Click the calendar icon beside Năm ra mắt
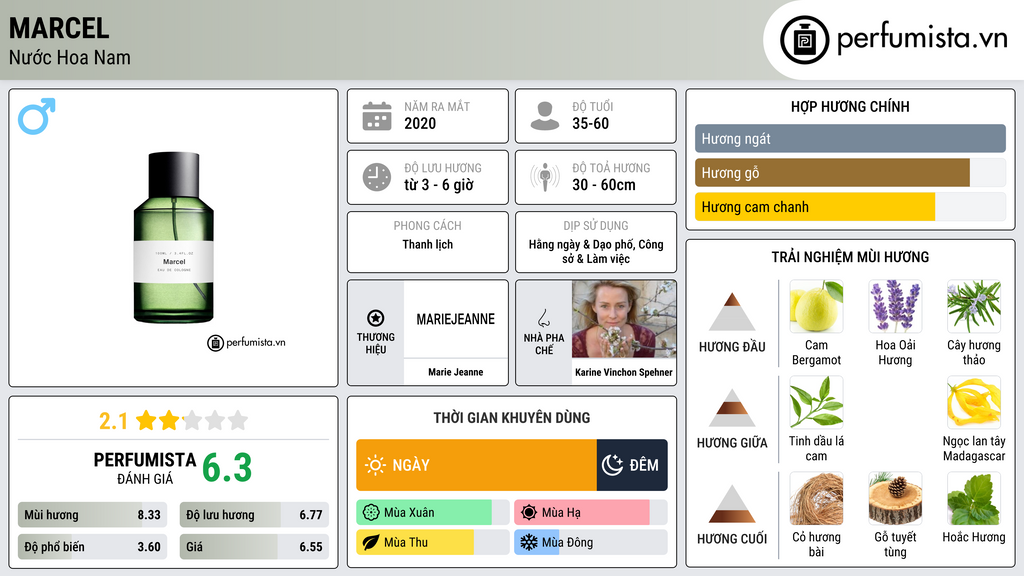1024x576 pixels. [377, 116]
